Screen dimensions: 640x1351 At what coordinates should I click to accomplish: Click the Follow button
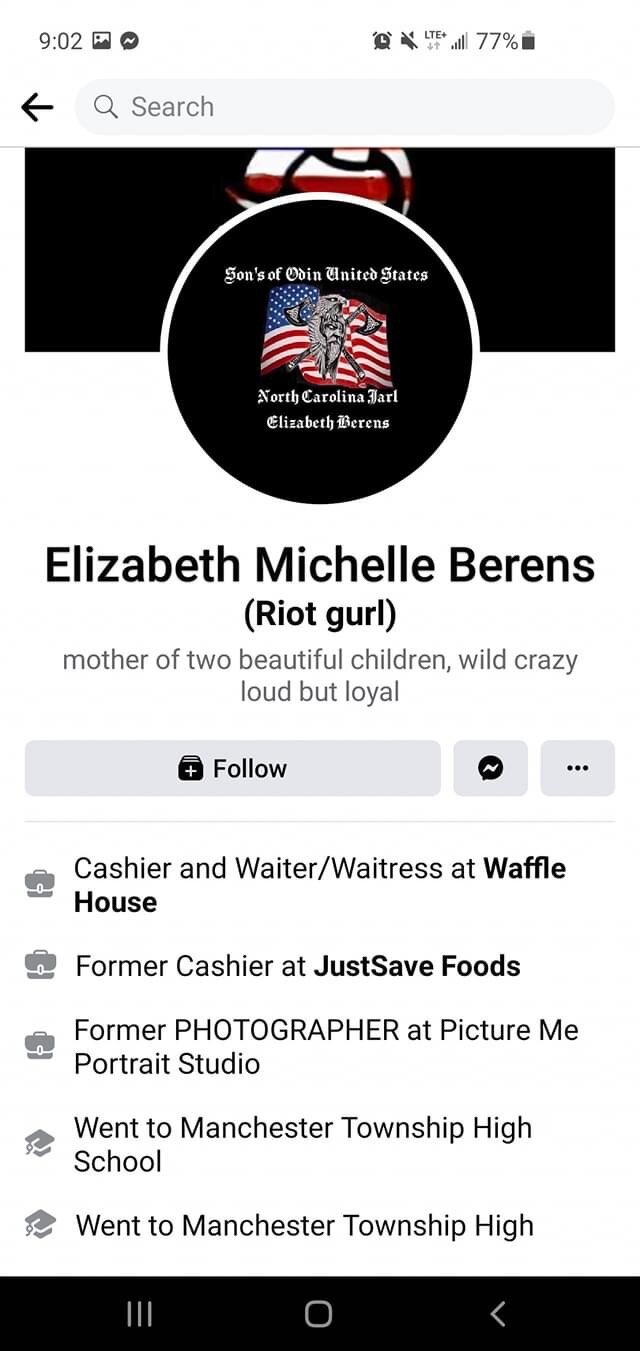click(x=233, y=768)
